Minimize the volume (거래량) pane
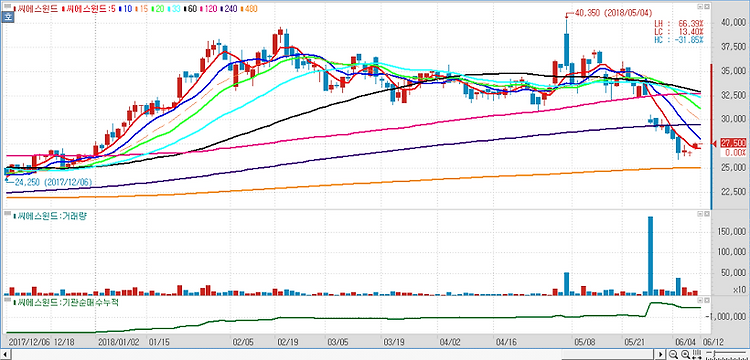The height and width of the screenshot is (360, 750). point(700,214)
